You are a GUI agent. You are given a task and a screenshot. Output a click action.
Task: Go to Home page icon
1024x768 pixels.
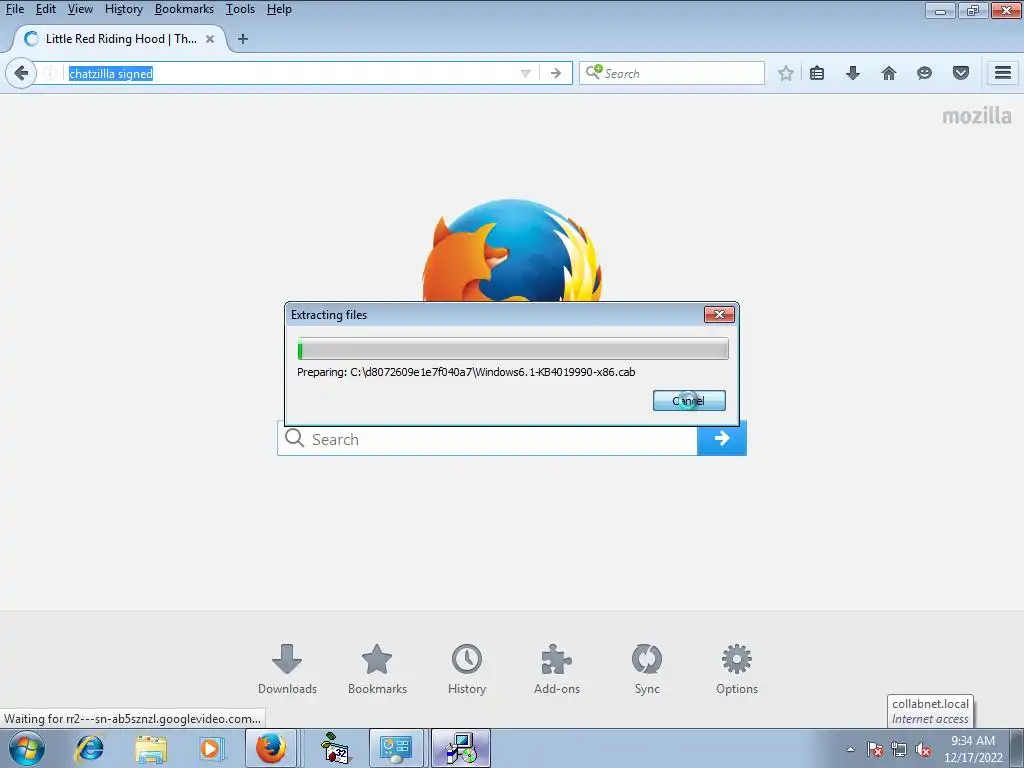point(889,73)
